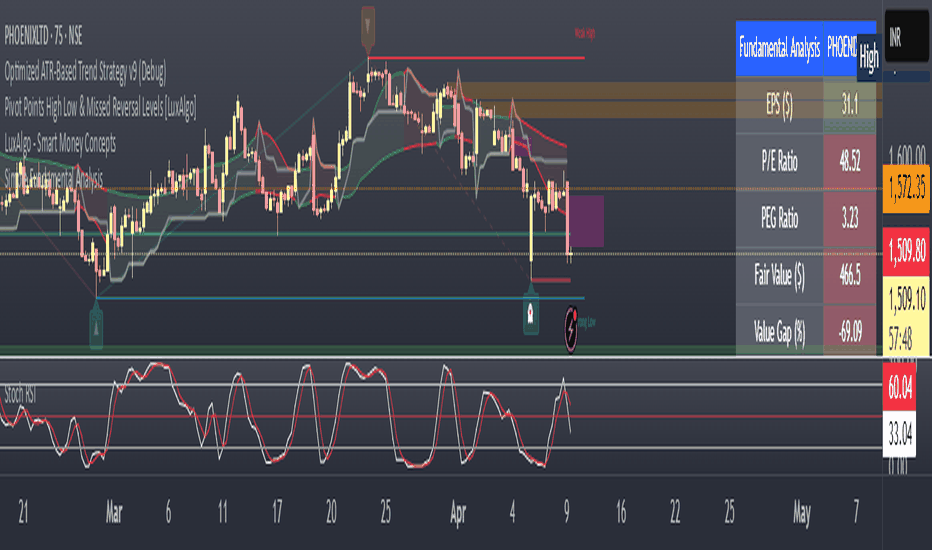
Task: Click the Fundamental Analysis table header
Action: coord(779,48)
